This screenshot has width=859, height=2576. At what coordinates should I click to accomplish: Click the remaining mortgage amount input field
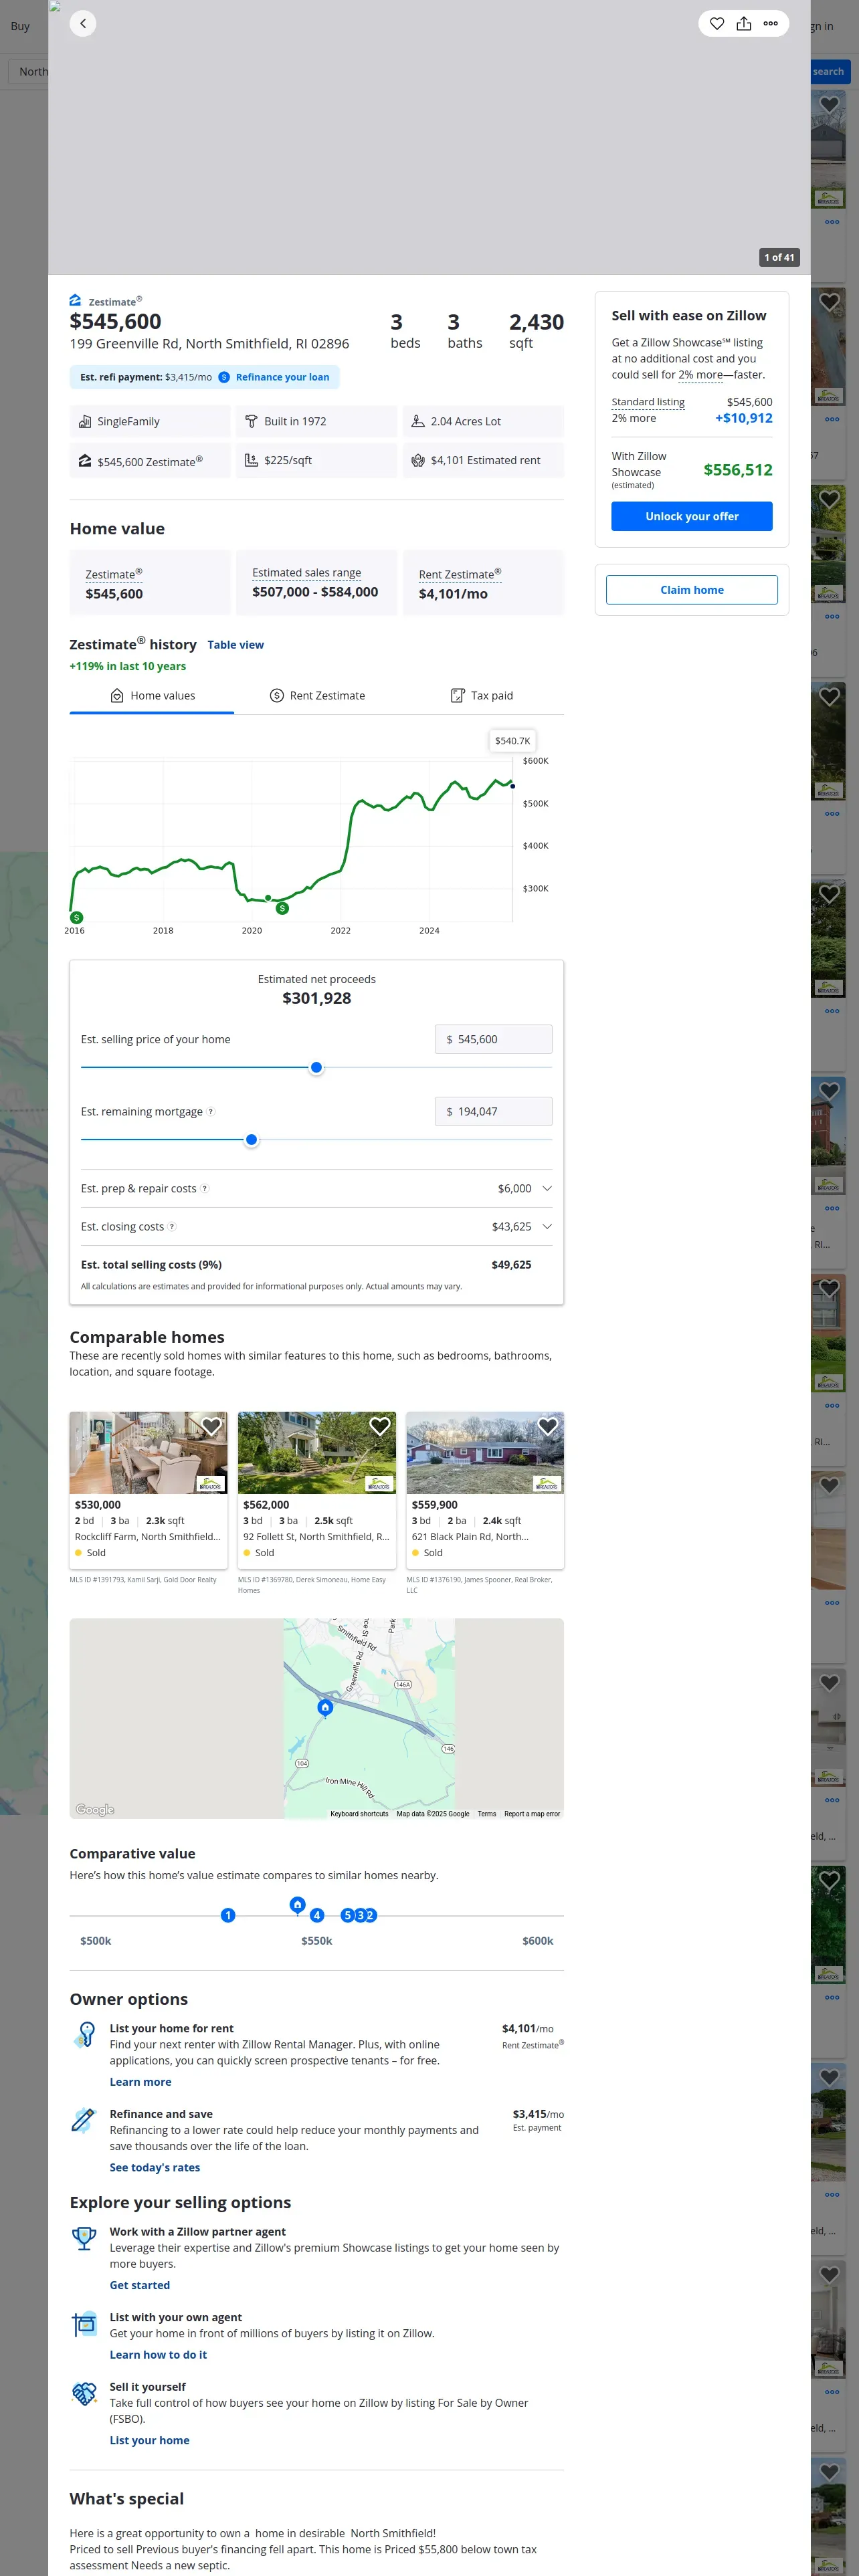click(493, 1111)
